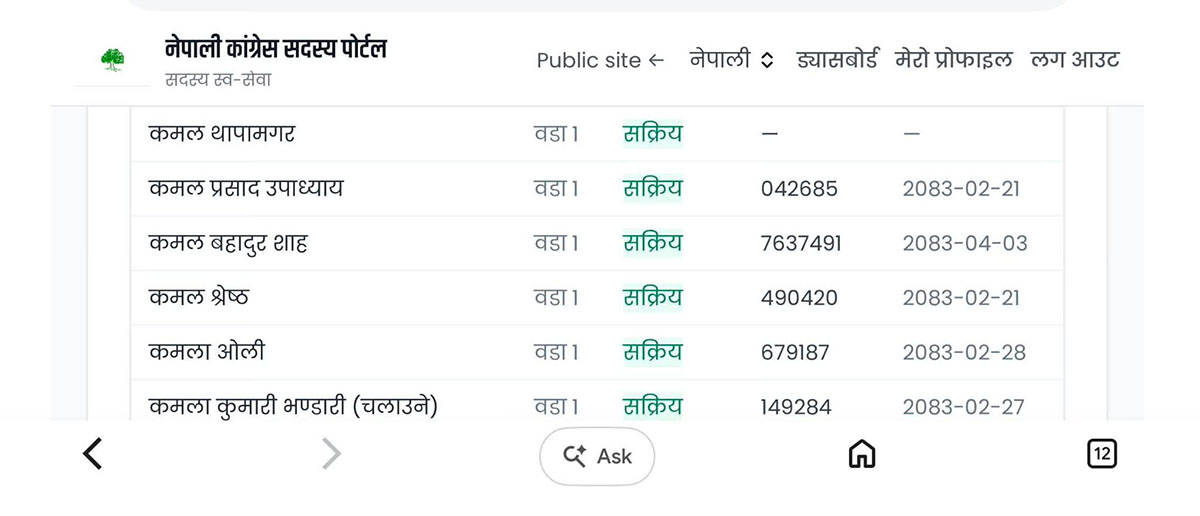Open the browser home icon

tap(861, 455)
